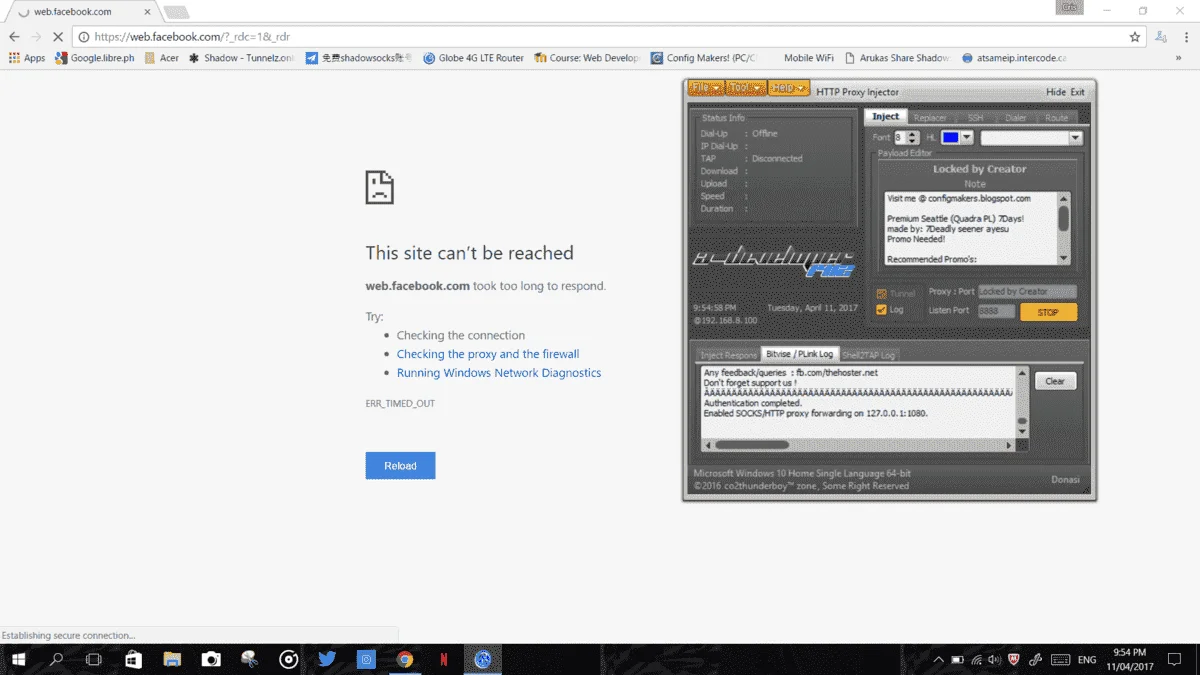Open the Camera app from the taskbar
Screen dimensions: 1200x675
click(x=211, y=659)
